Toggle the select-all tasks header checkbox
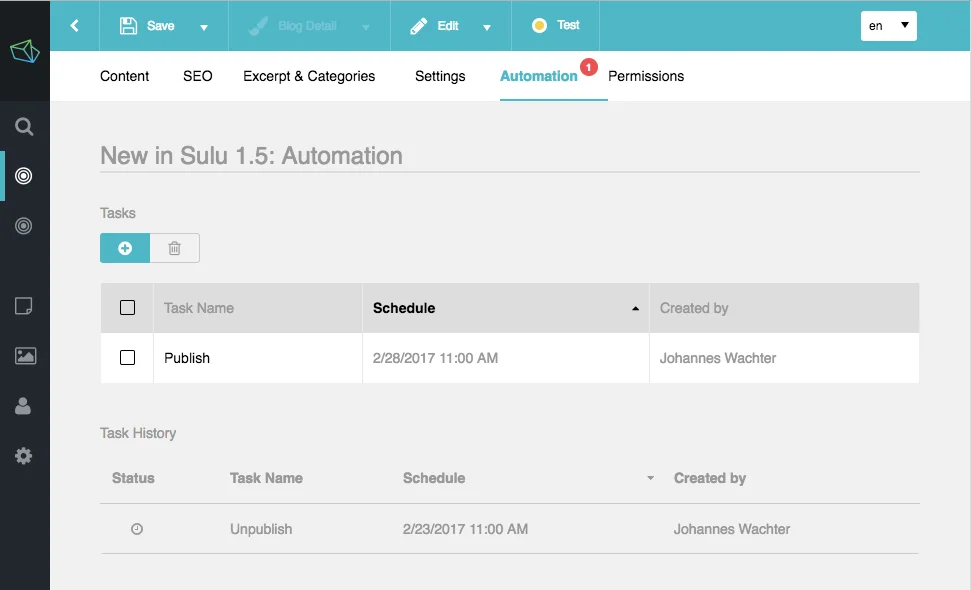This screenshot has height=590, width=971. tap(127, 308)
